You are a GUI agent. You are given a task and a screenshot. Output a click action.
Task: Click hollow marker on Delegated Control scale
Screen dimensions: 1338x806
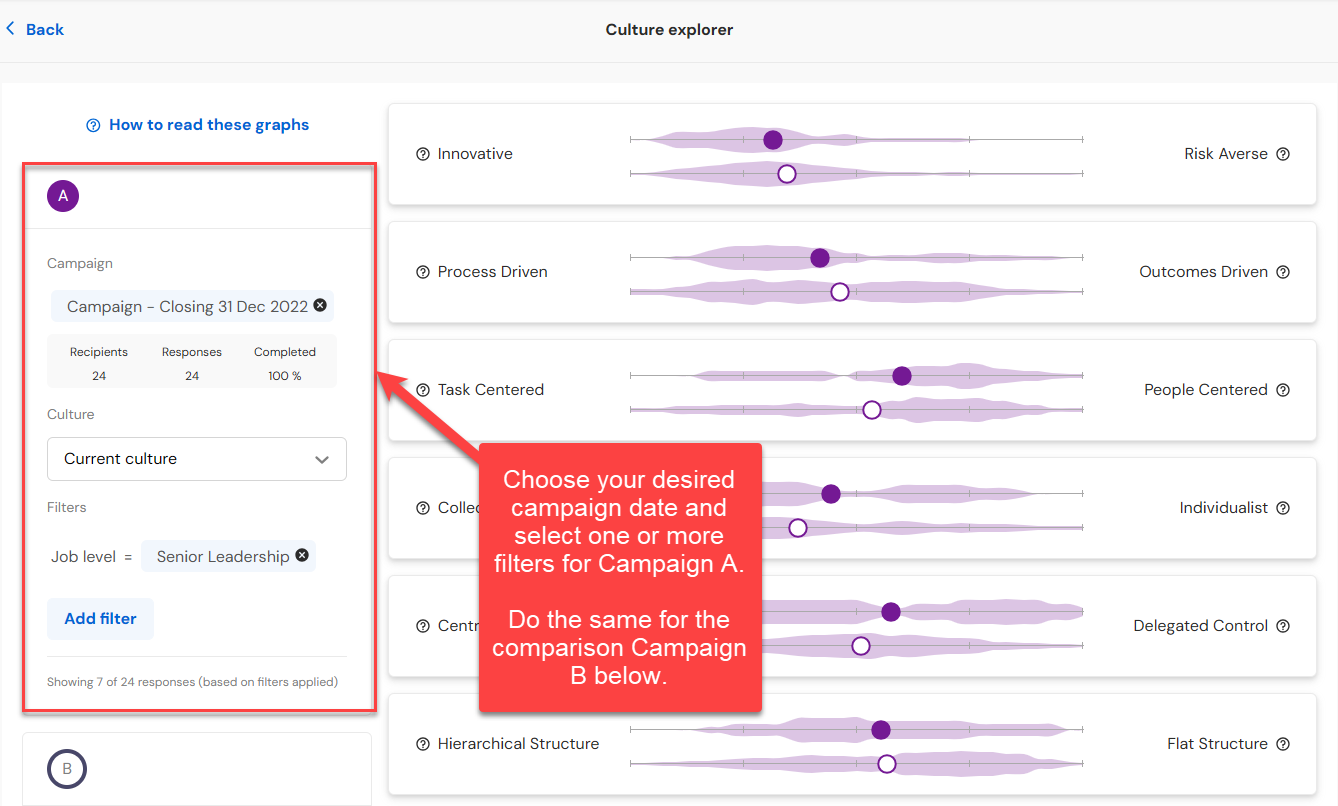pos(861,646)
